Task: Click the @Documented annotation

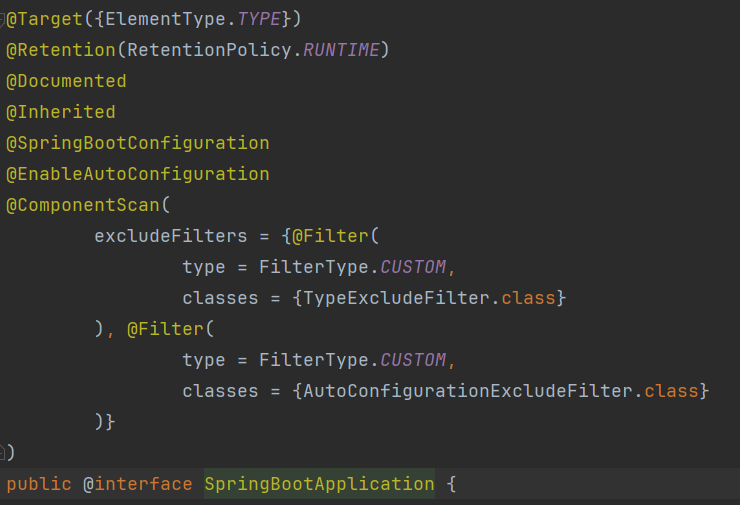Action: click(x=67, y=81)
